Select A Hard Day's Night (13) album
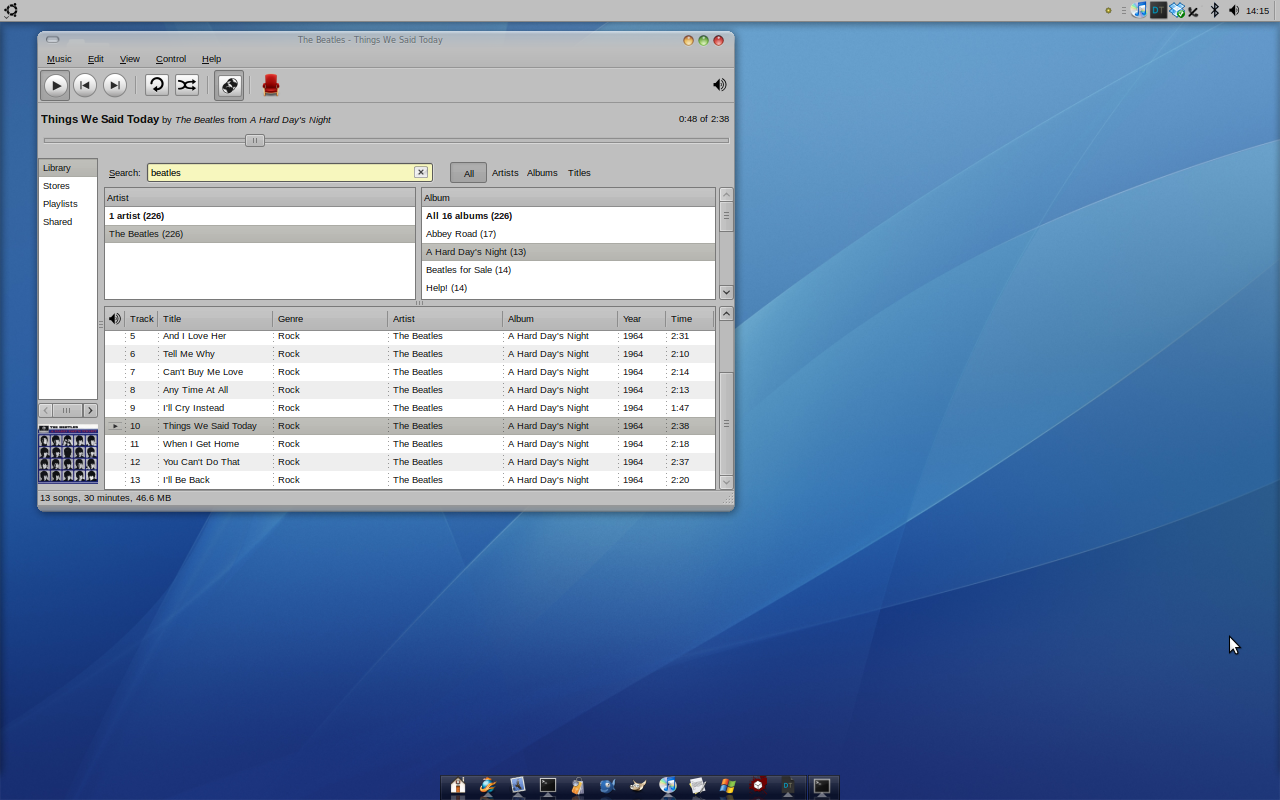Viewport: 1280px width, 800px height. pos(568,252)
